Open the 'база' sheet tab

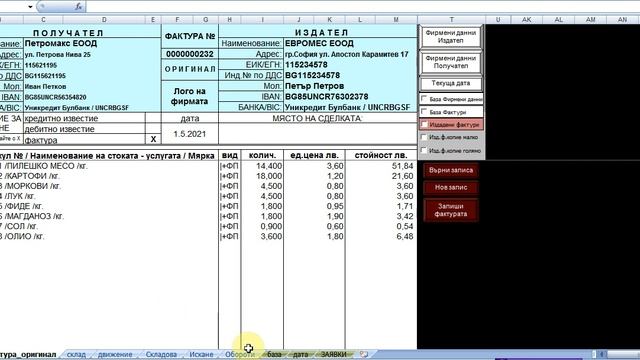tap(274, 354)
